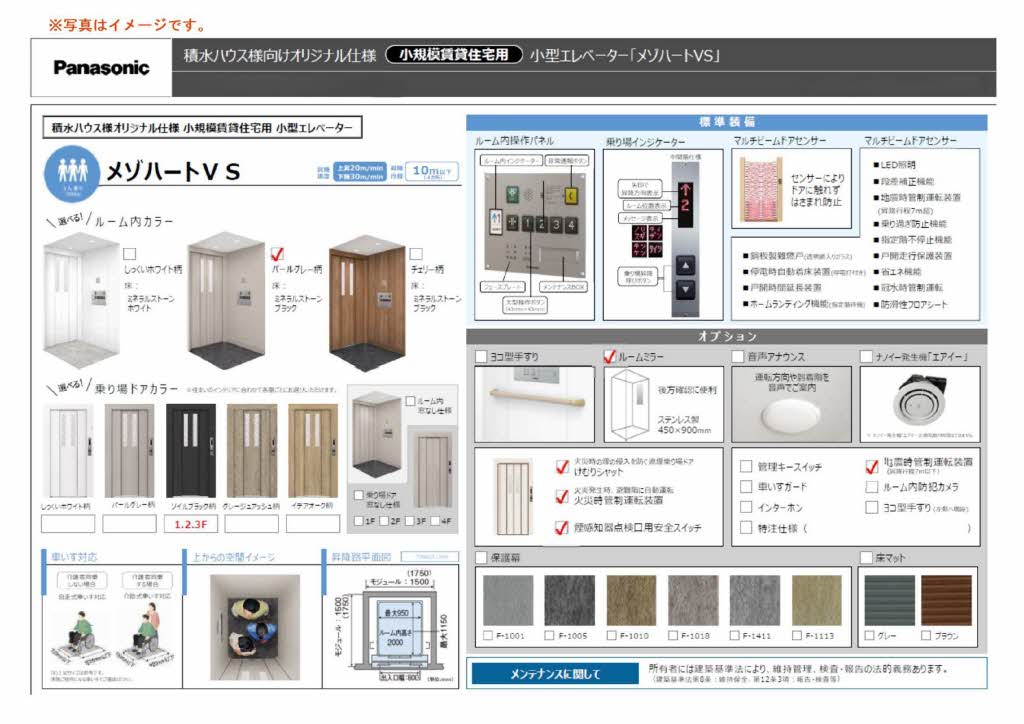Click the グレージュアッシュ柄 door thumbnail
The height and width of the screenshot is (724, 1024).
tap(251, 450)
